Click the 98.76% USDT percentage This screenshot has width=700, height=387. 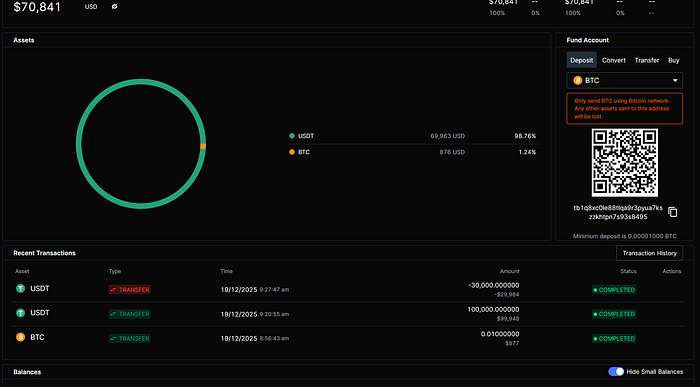[525, 136]
